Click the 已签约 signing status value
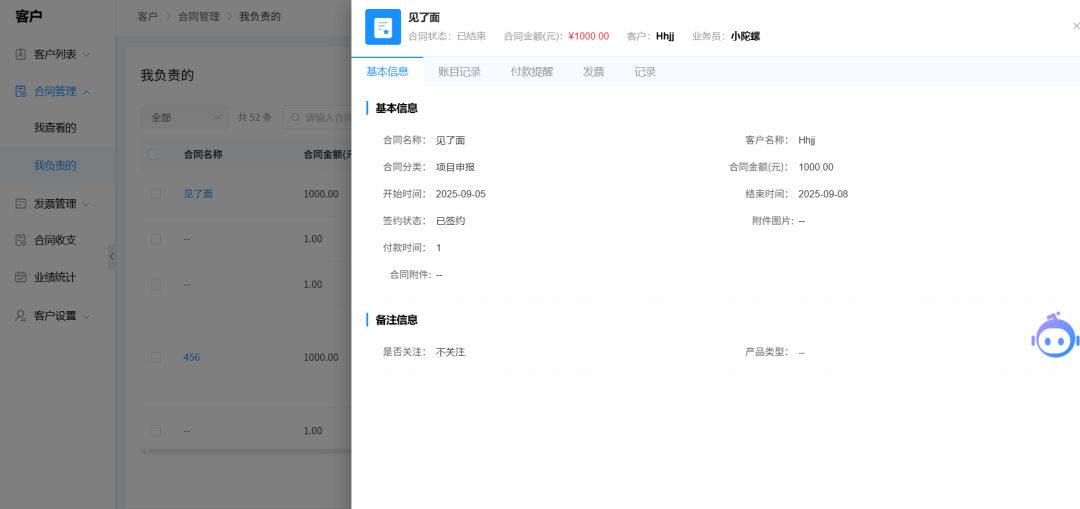This screenshot has width=1080, height=509. click(450, 221)
